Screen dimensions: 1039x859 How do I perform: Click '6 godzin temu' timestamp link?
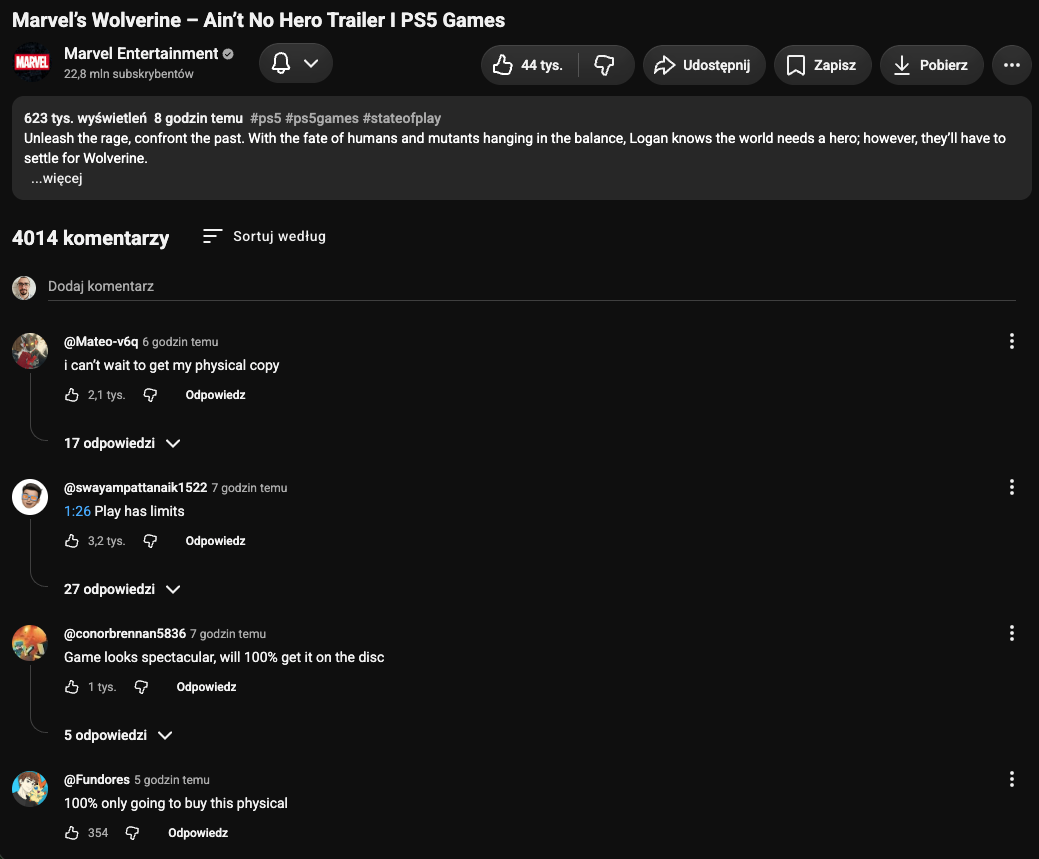coord(180,342)
